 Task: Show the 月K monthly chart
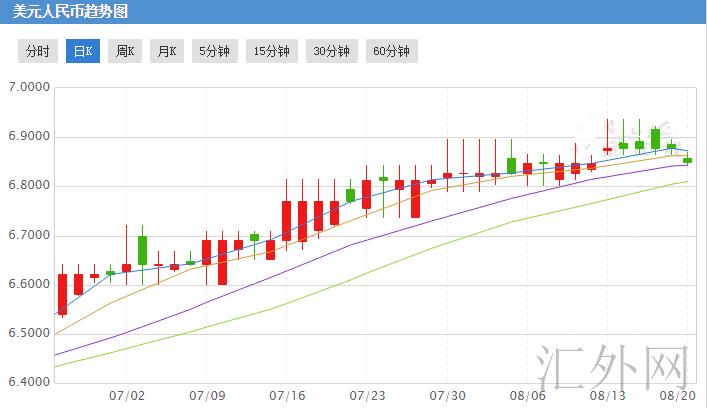click(x=166, y=51)
